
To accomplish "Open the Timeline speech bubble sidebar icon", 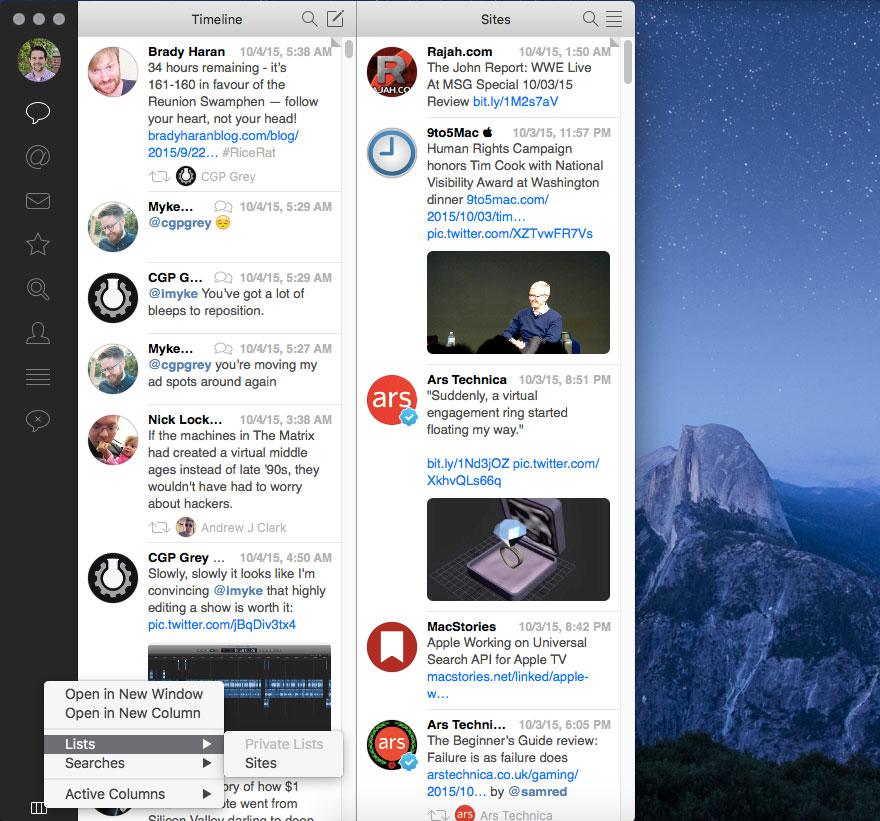I will click(x=38, y=113).
